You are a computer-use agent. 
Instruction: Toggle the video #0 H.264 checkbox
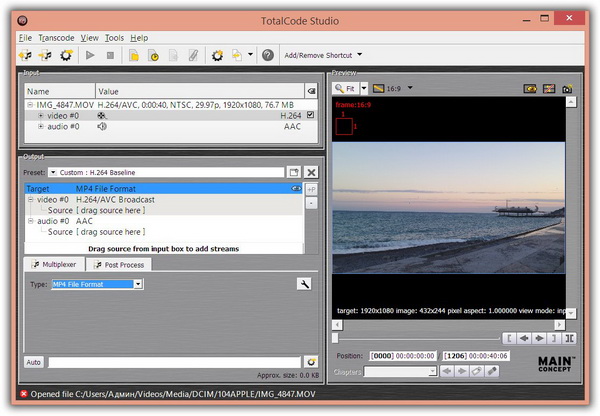pyautogui.click(x=310, y=115)
